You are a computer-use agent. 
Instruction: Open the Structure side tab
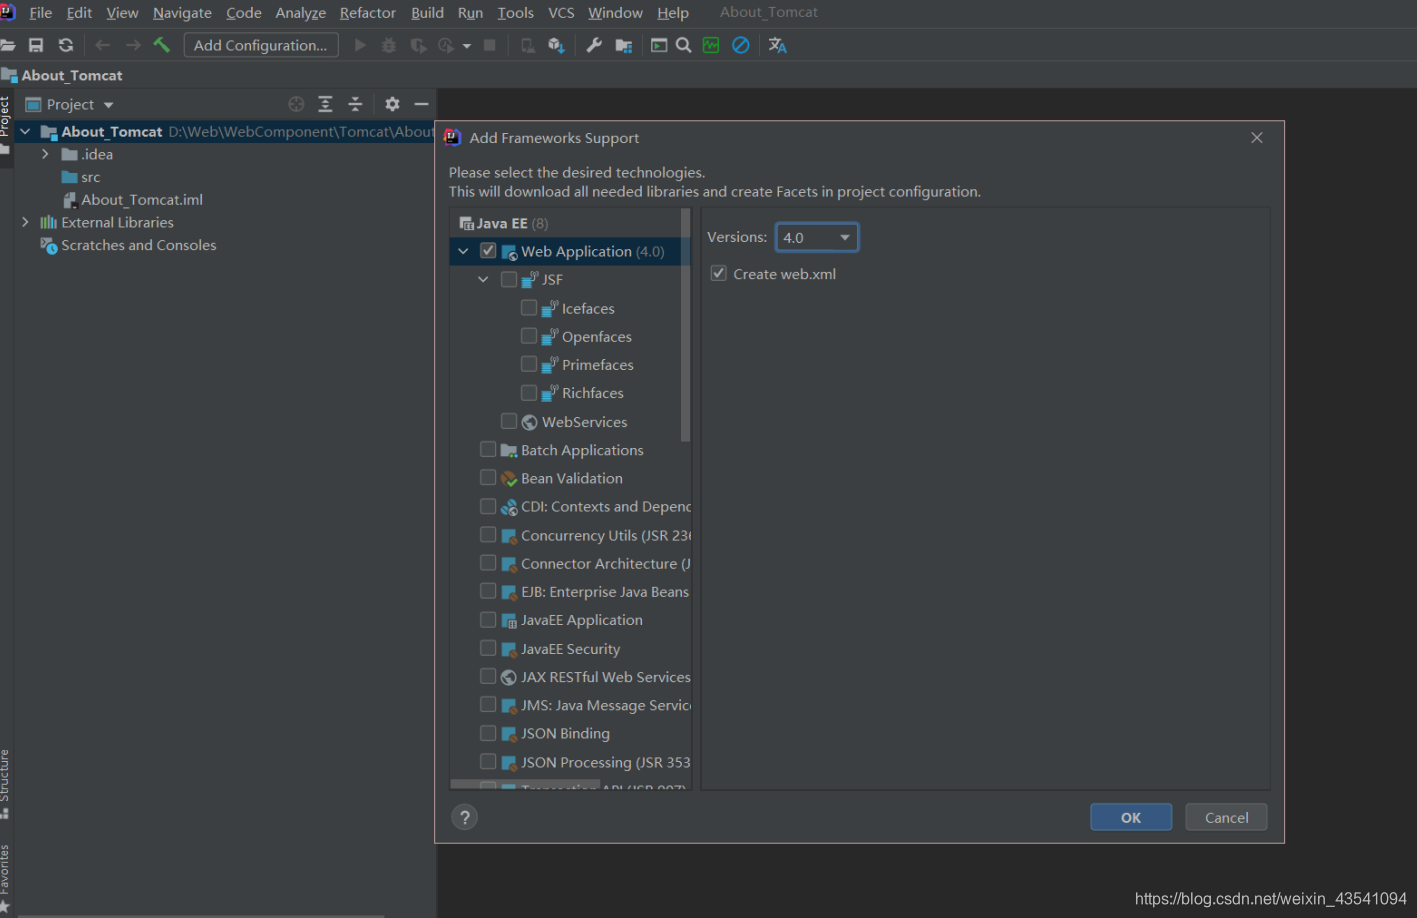tap(5, 784)
